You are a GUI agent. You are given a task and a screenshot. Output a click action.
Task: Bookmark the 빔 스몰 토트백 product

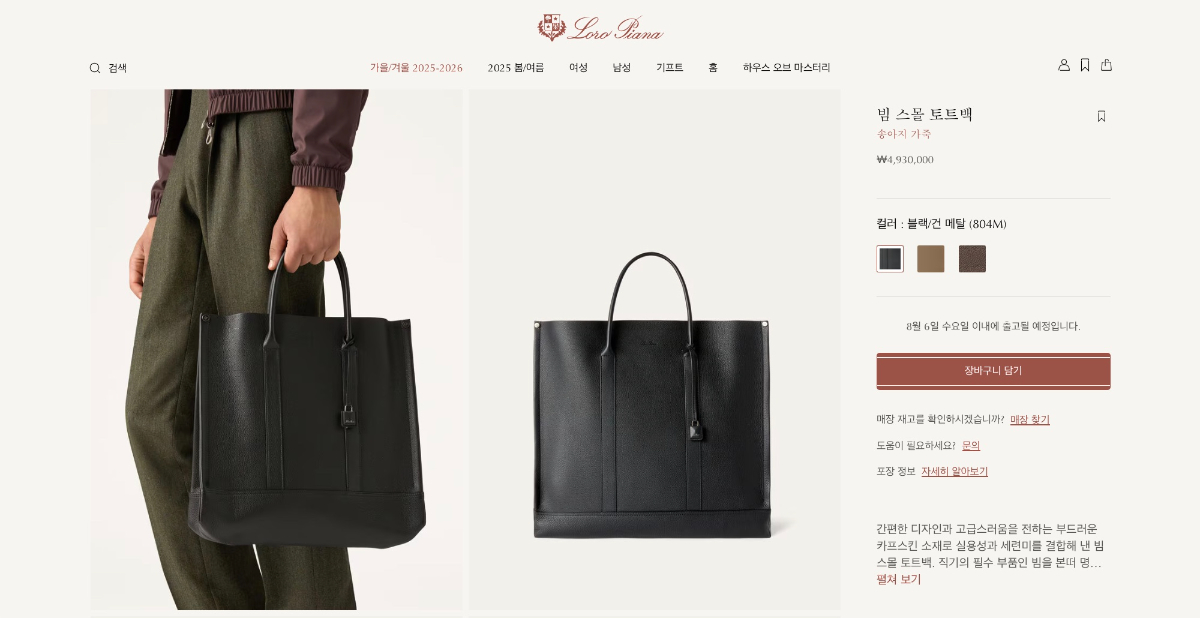(x=1101, y=116)
